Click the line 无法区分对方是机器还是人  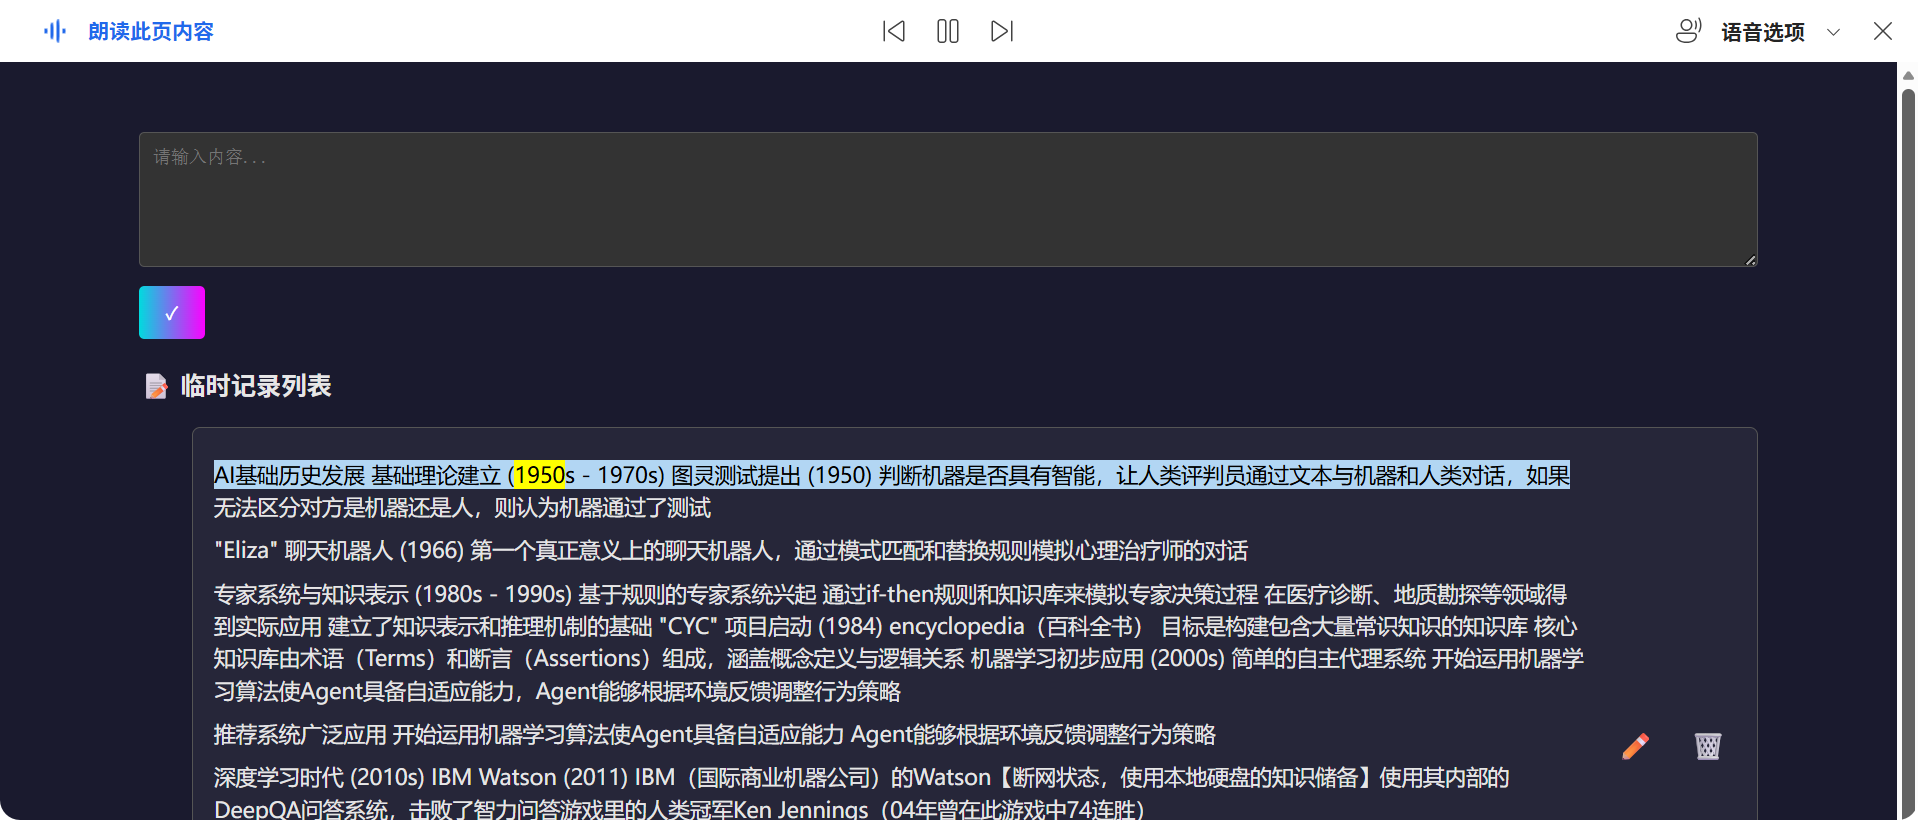[462, 508]
